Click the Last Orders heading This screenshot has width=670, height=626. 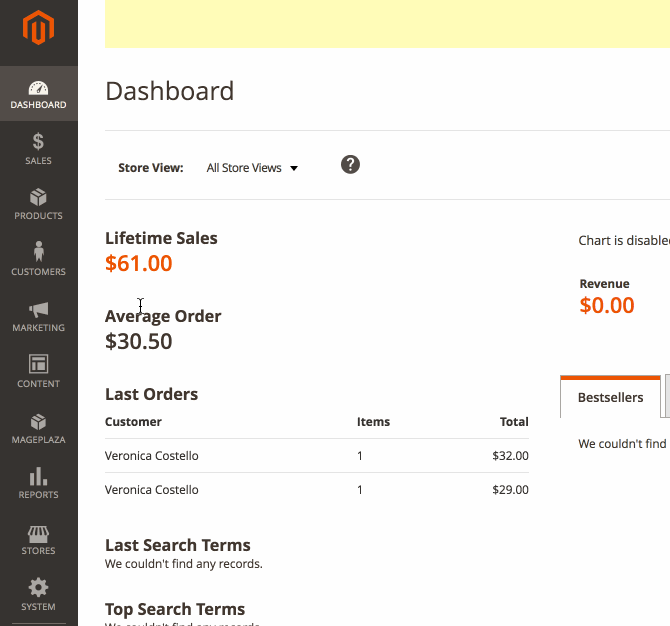point(151,394)
